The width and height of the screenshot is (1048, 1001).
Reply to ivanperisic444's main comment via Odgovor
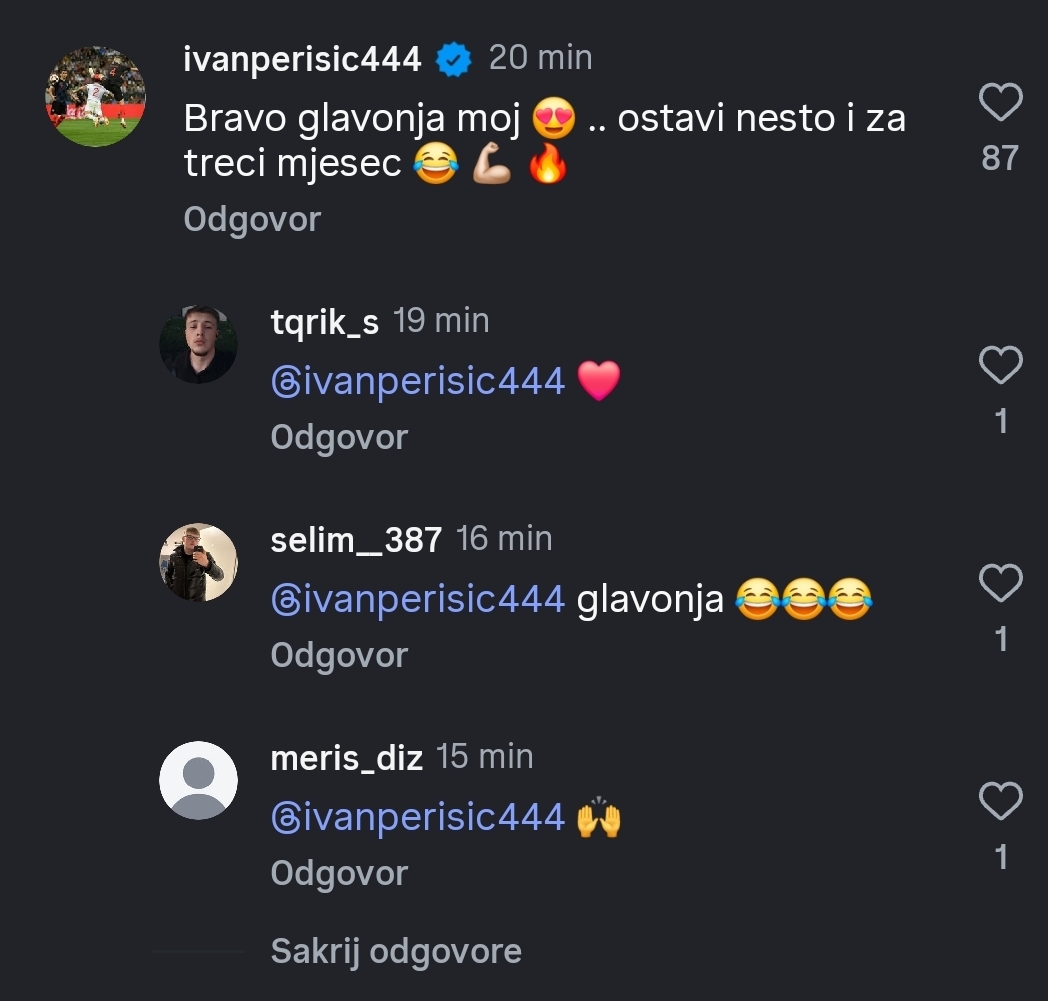(252, 219)
